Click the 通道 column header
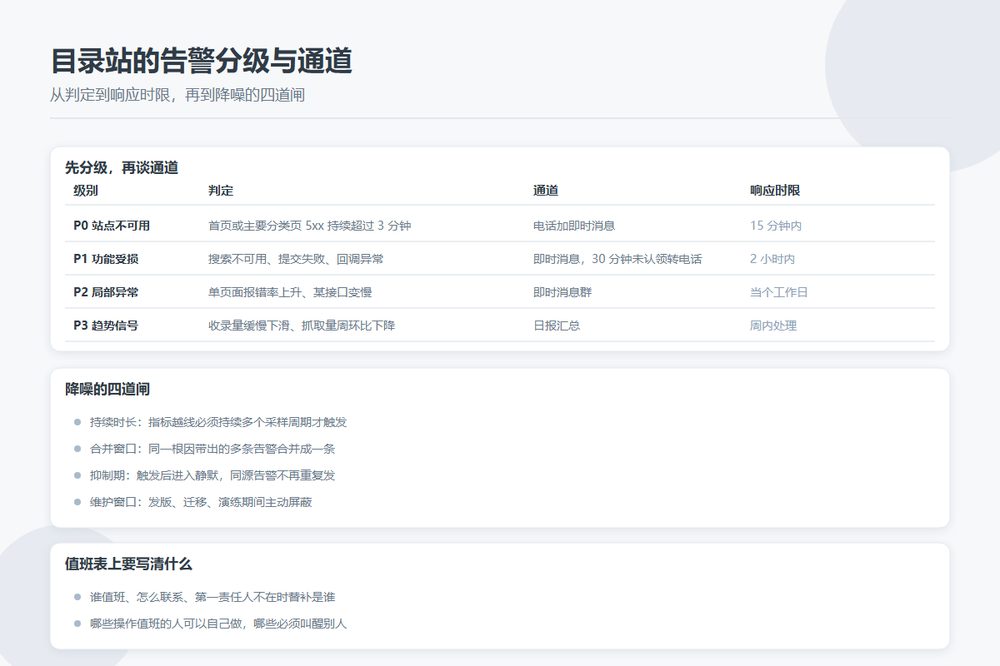Image resolution: width=1000 pixels, height=666 pixels. 545,190
